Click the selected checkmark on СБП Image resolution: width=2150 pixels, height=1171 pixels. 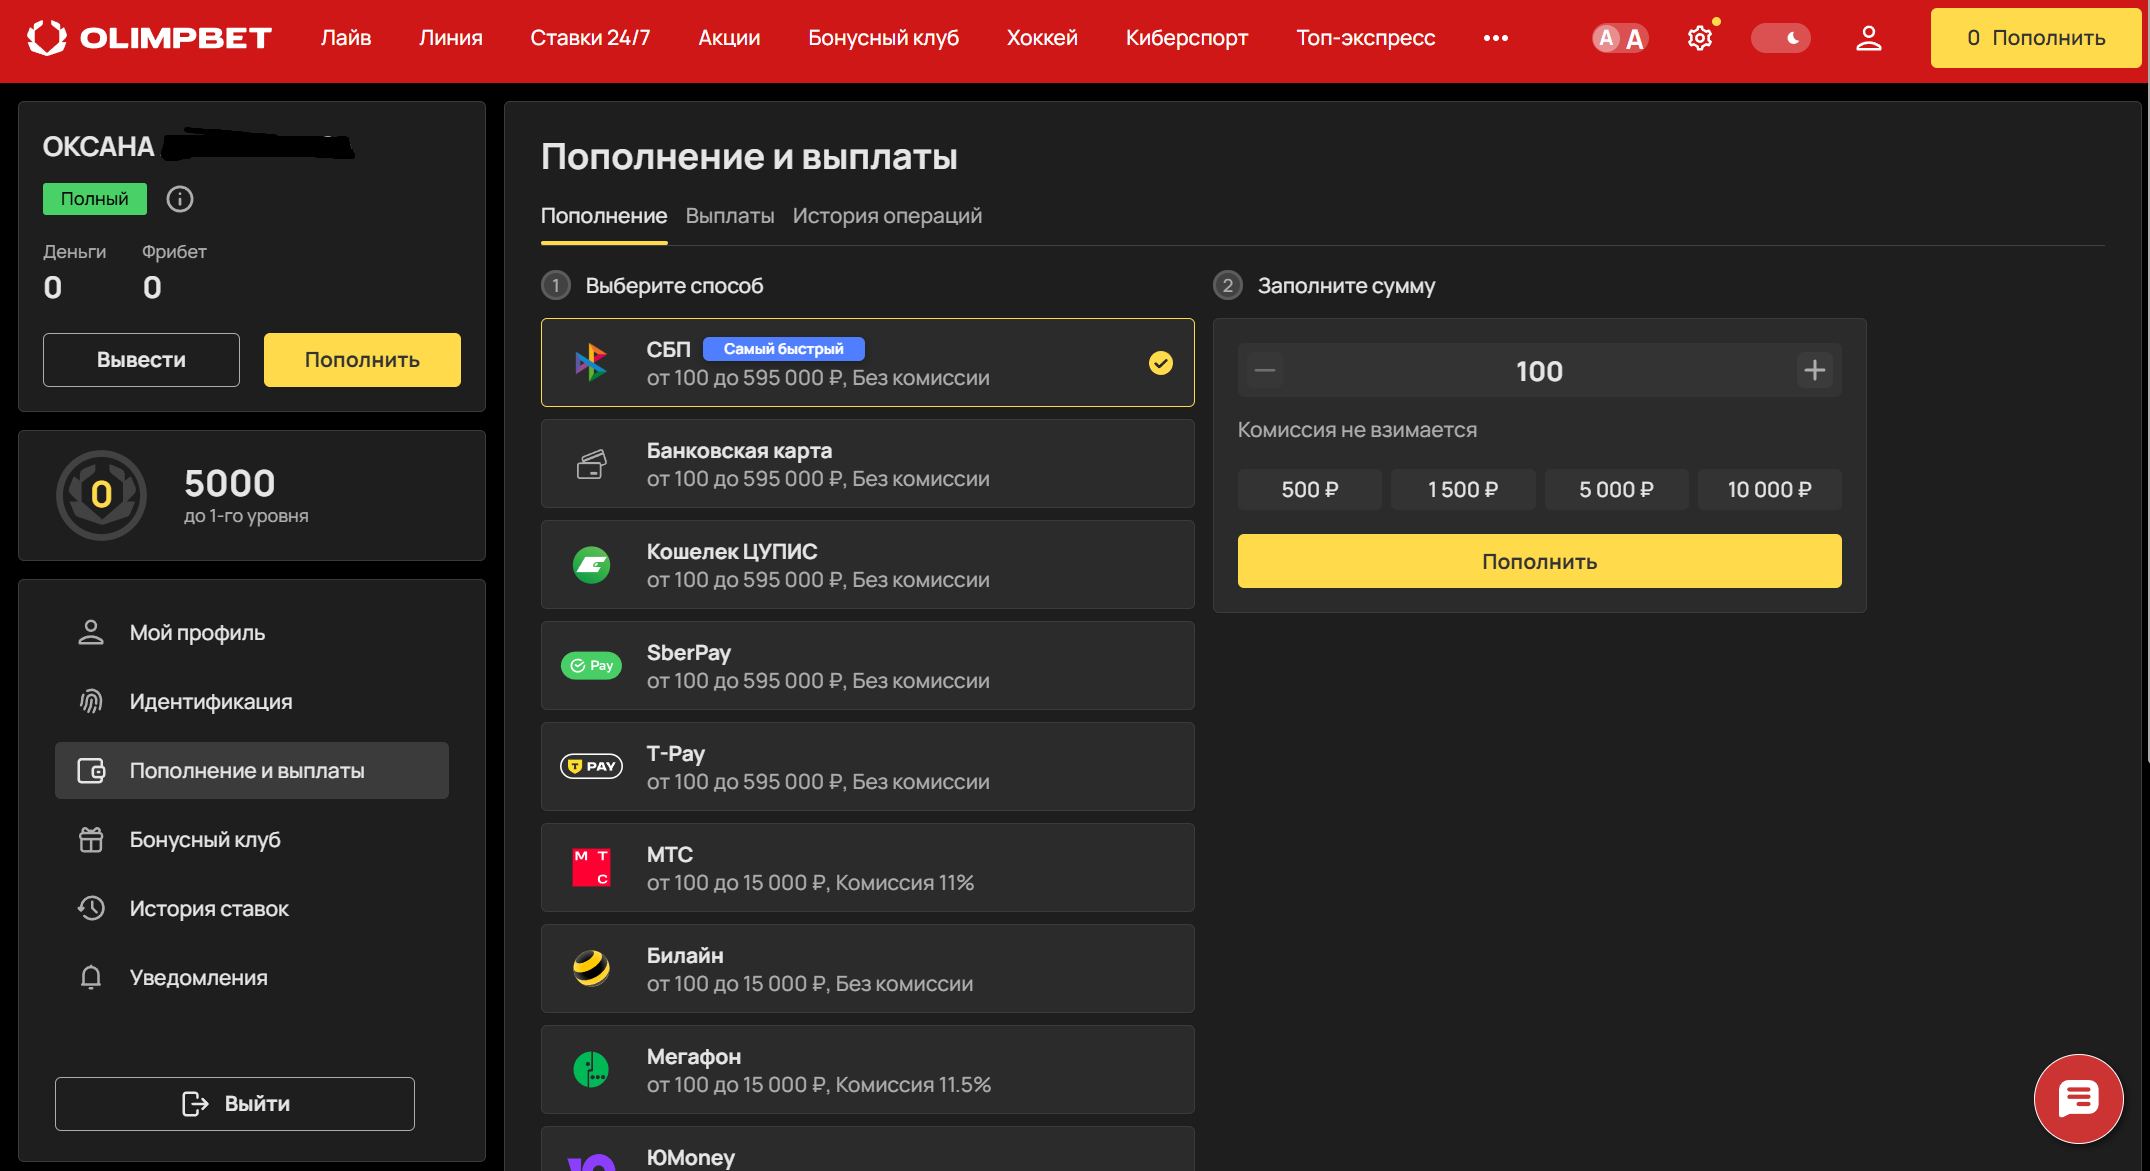[x=1160, y=363]
